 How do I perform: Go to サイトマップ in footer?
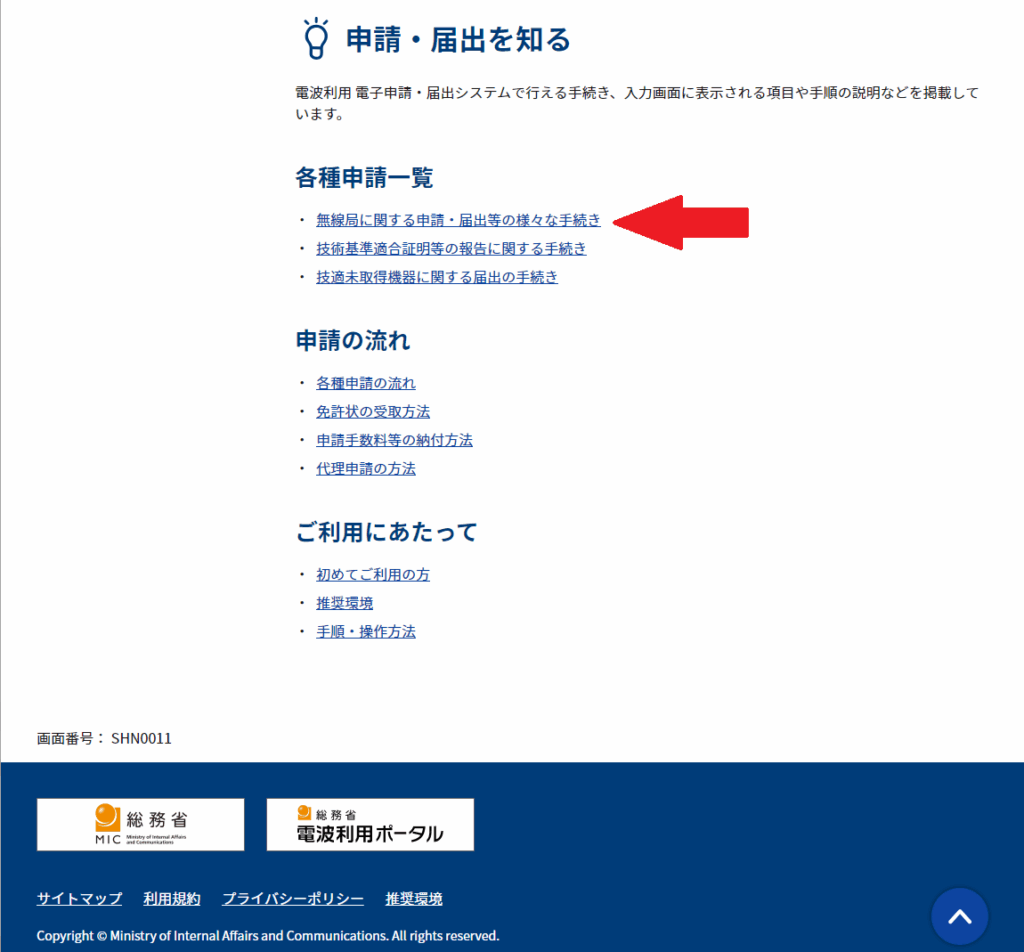click(x=79, y=898)
